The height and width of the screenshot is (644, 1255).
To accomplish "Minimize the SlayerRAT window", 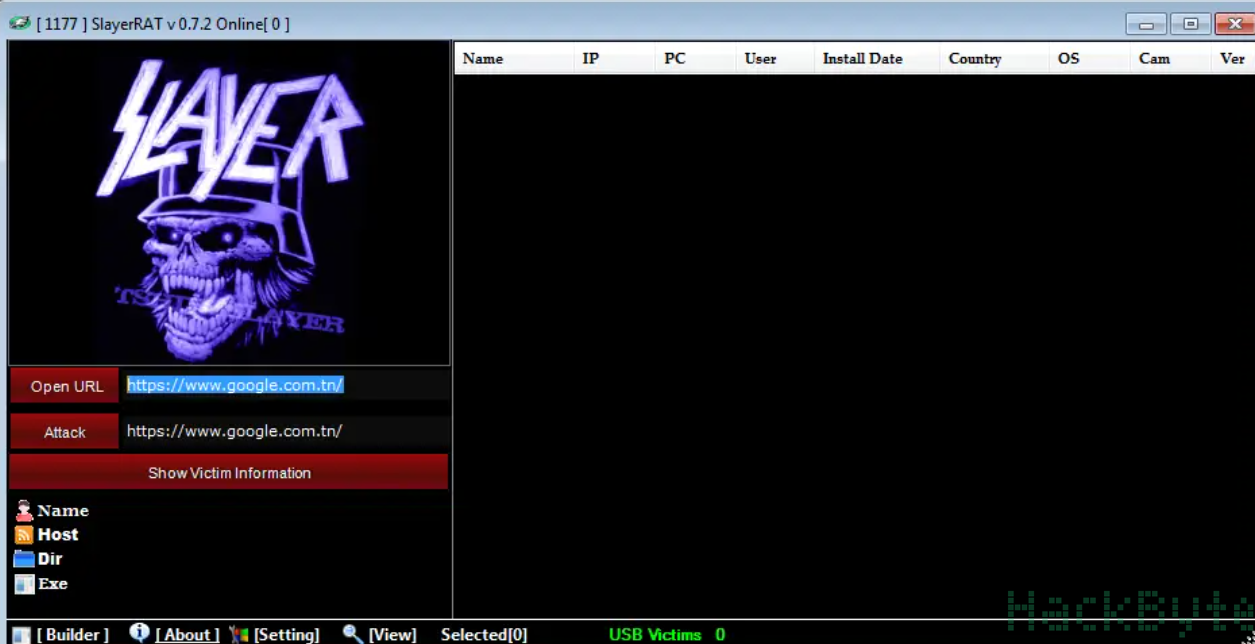I will 1146,24.
